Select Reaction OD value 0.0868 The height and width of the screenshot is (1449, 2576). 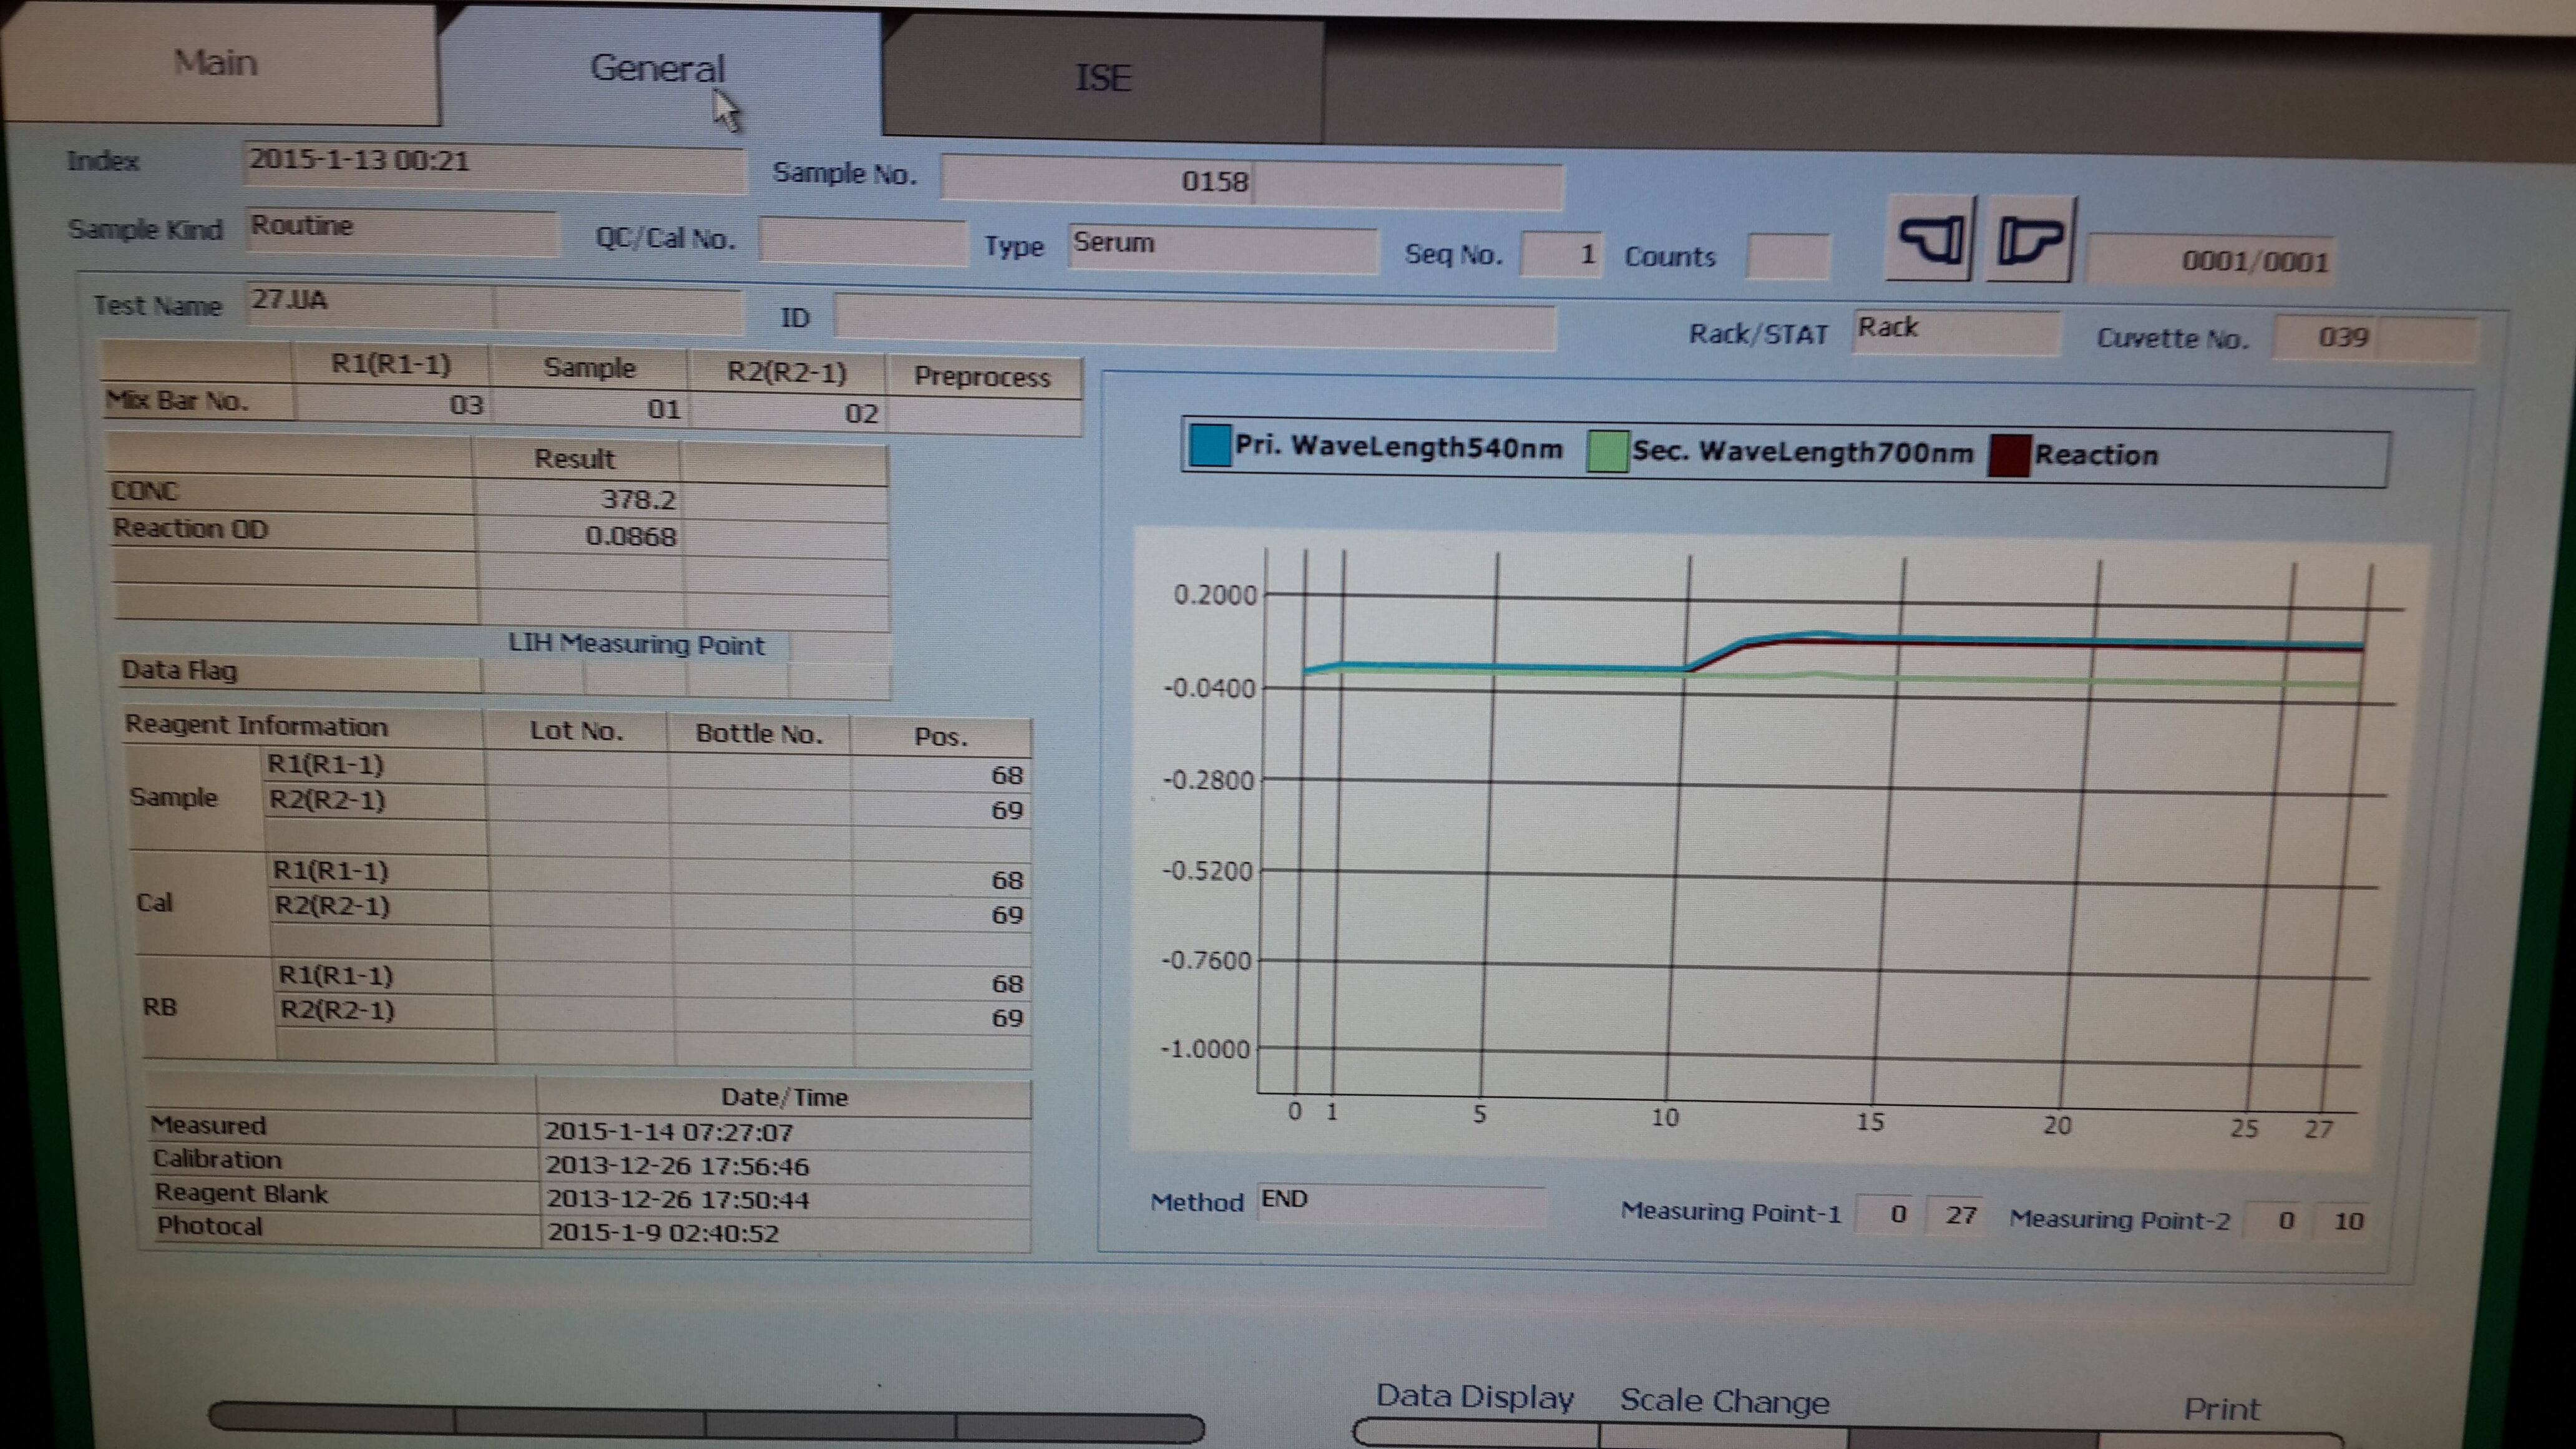[x=579, y=536]
